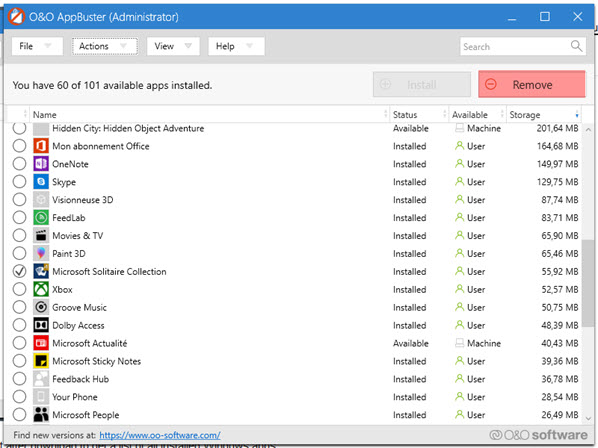Select the Mon abonnement Office checkbox

pos(19,146)
